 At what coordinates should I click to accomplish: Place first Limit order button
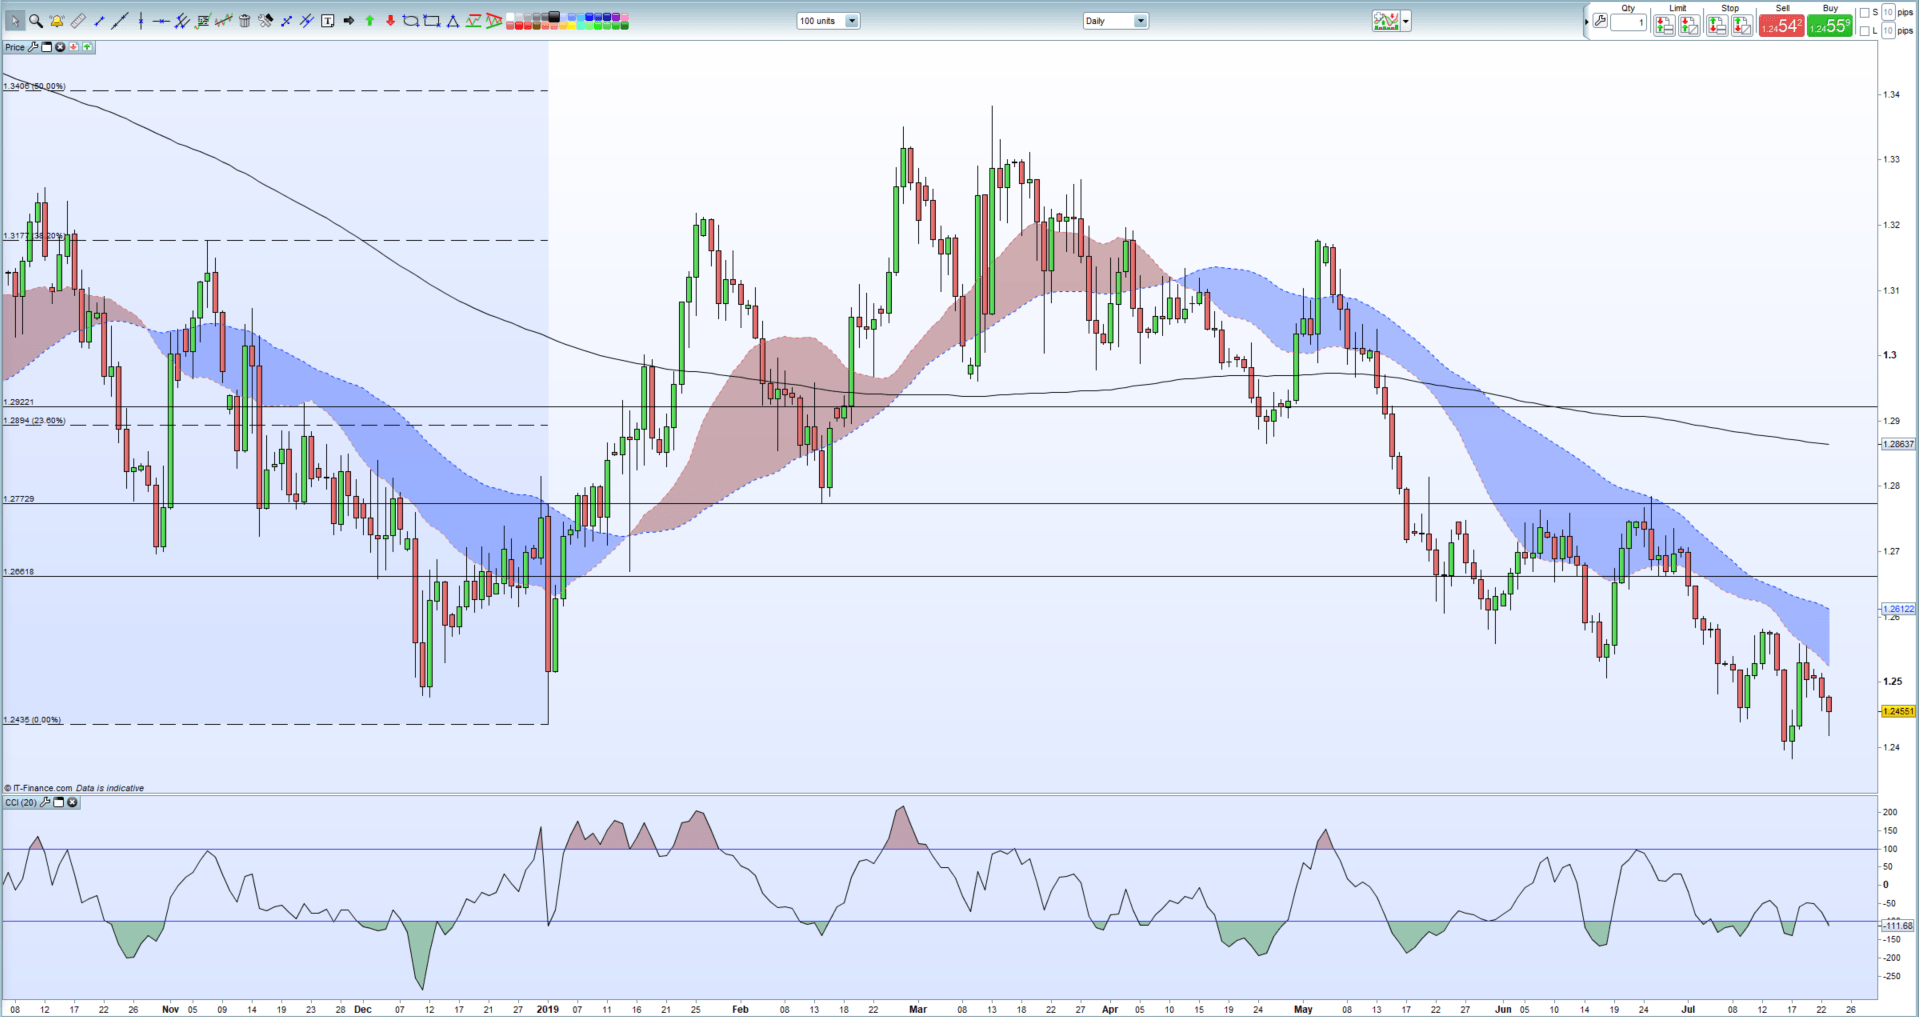[1664, 26]
